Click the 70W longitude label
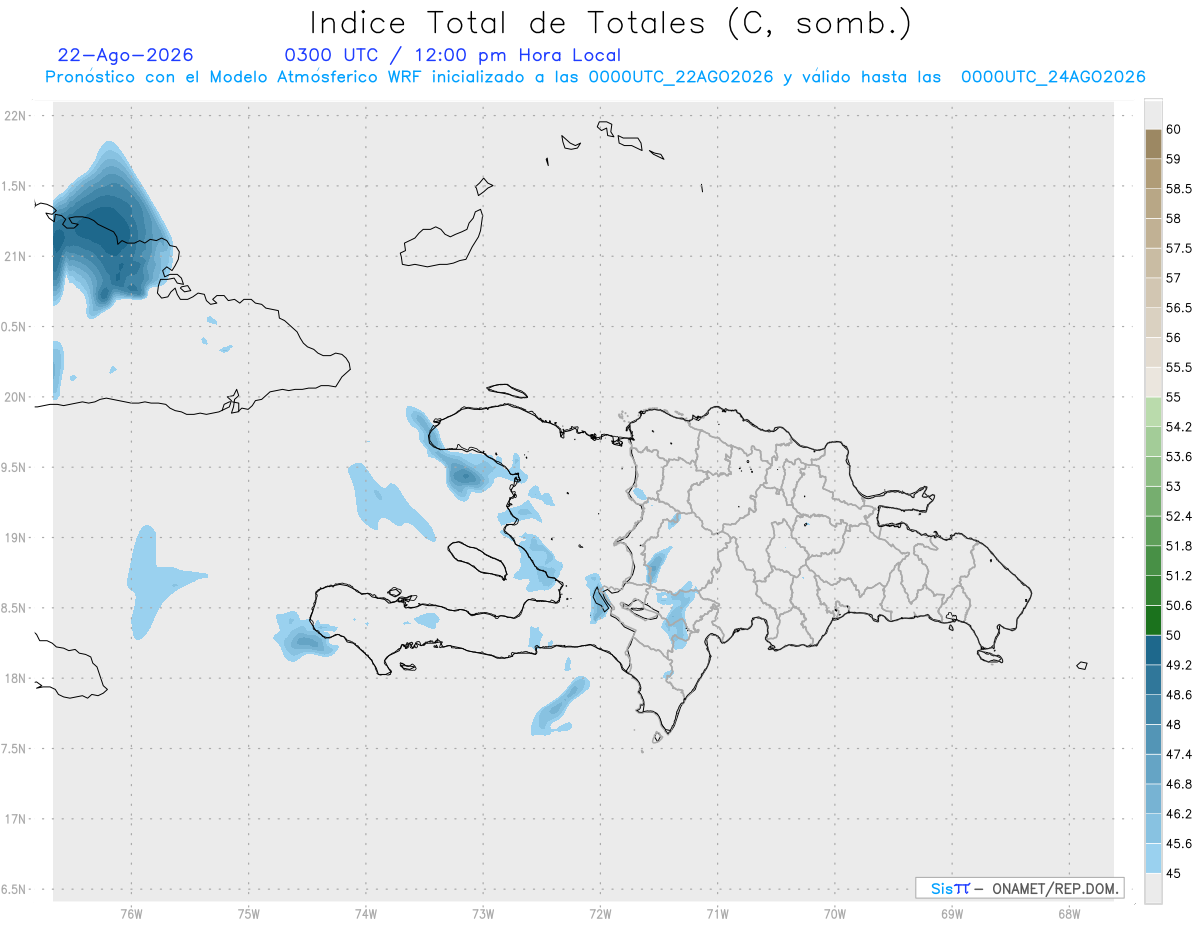Screen dimensions: 1200x927 click(835, 913)
